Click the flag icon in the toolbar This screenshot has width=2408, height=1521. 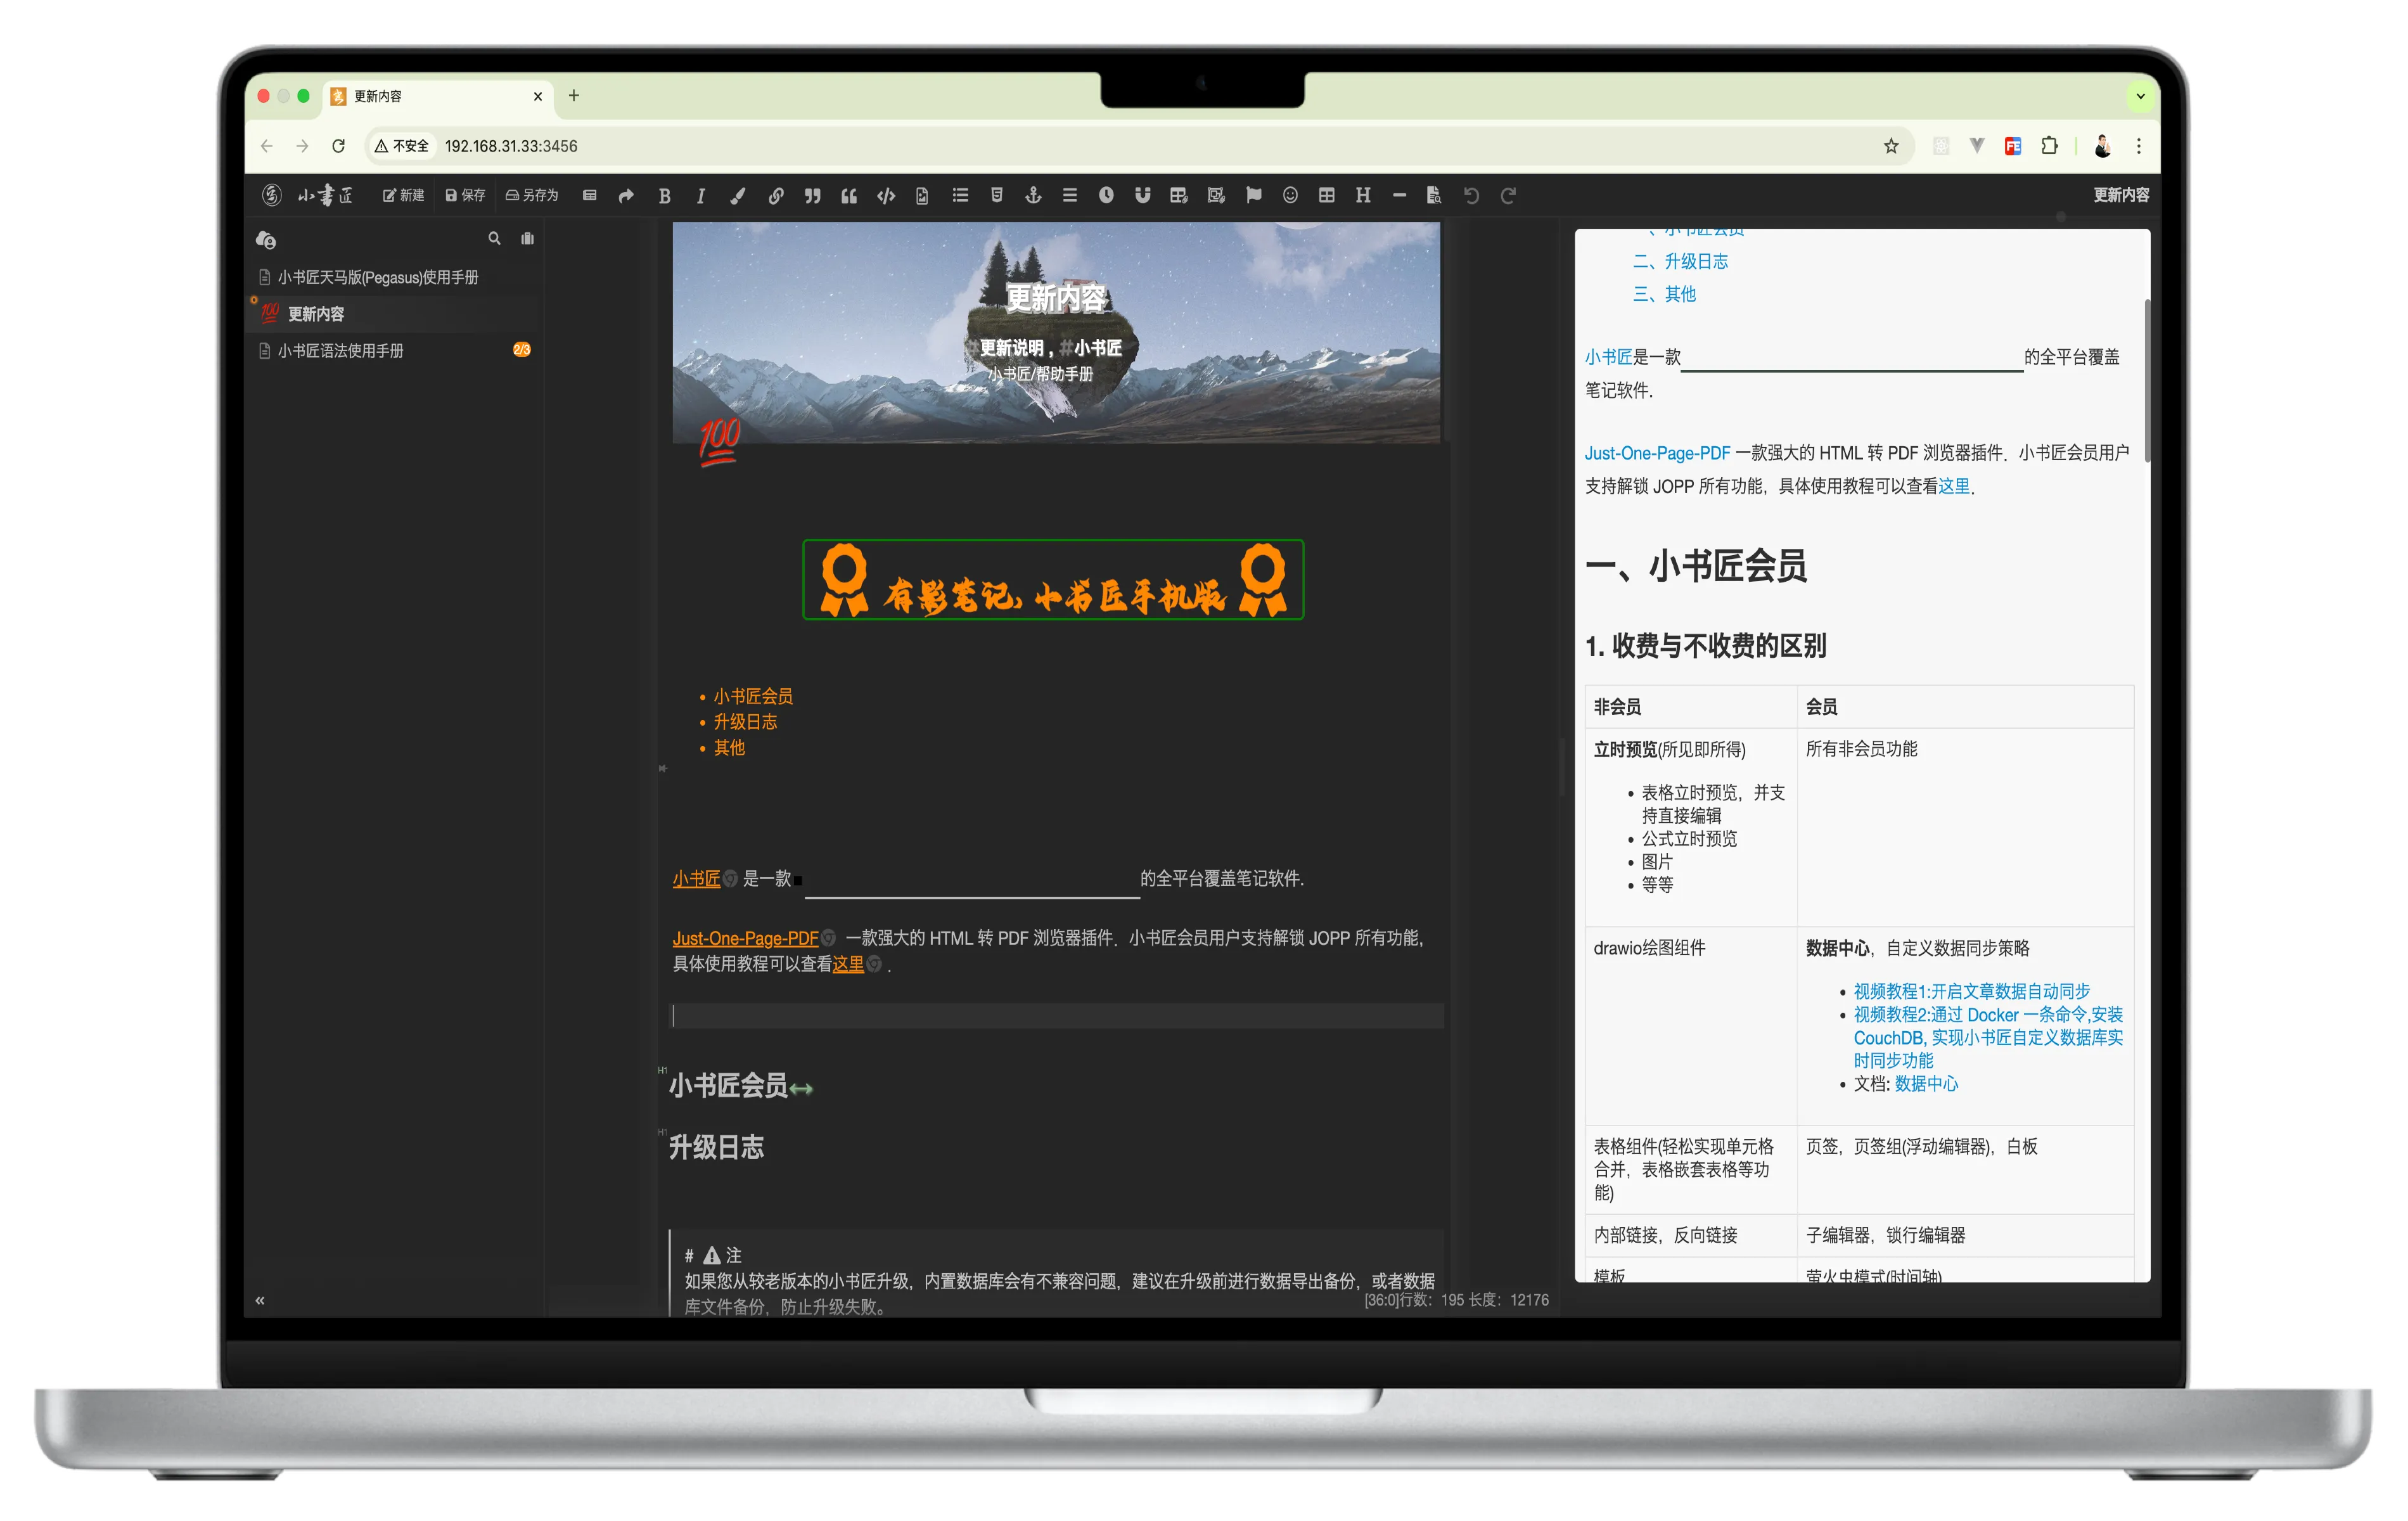tap(1253, 196)
